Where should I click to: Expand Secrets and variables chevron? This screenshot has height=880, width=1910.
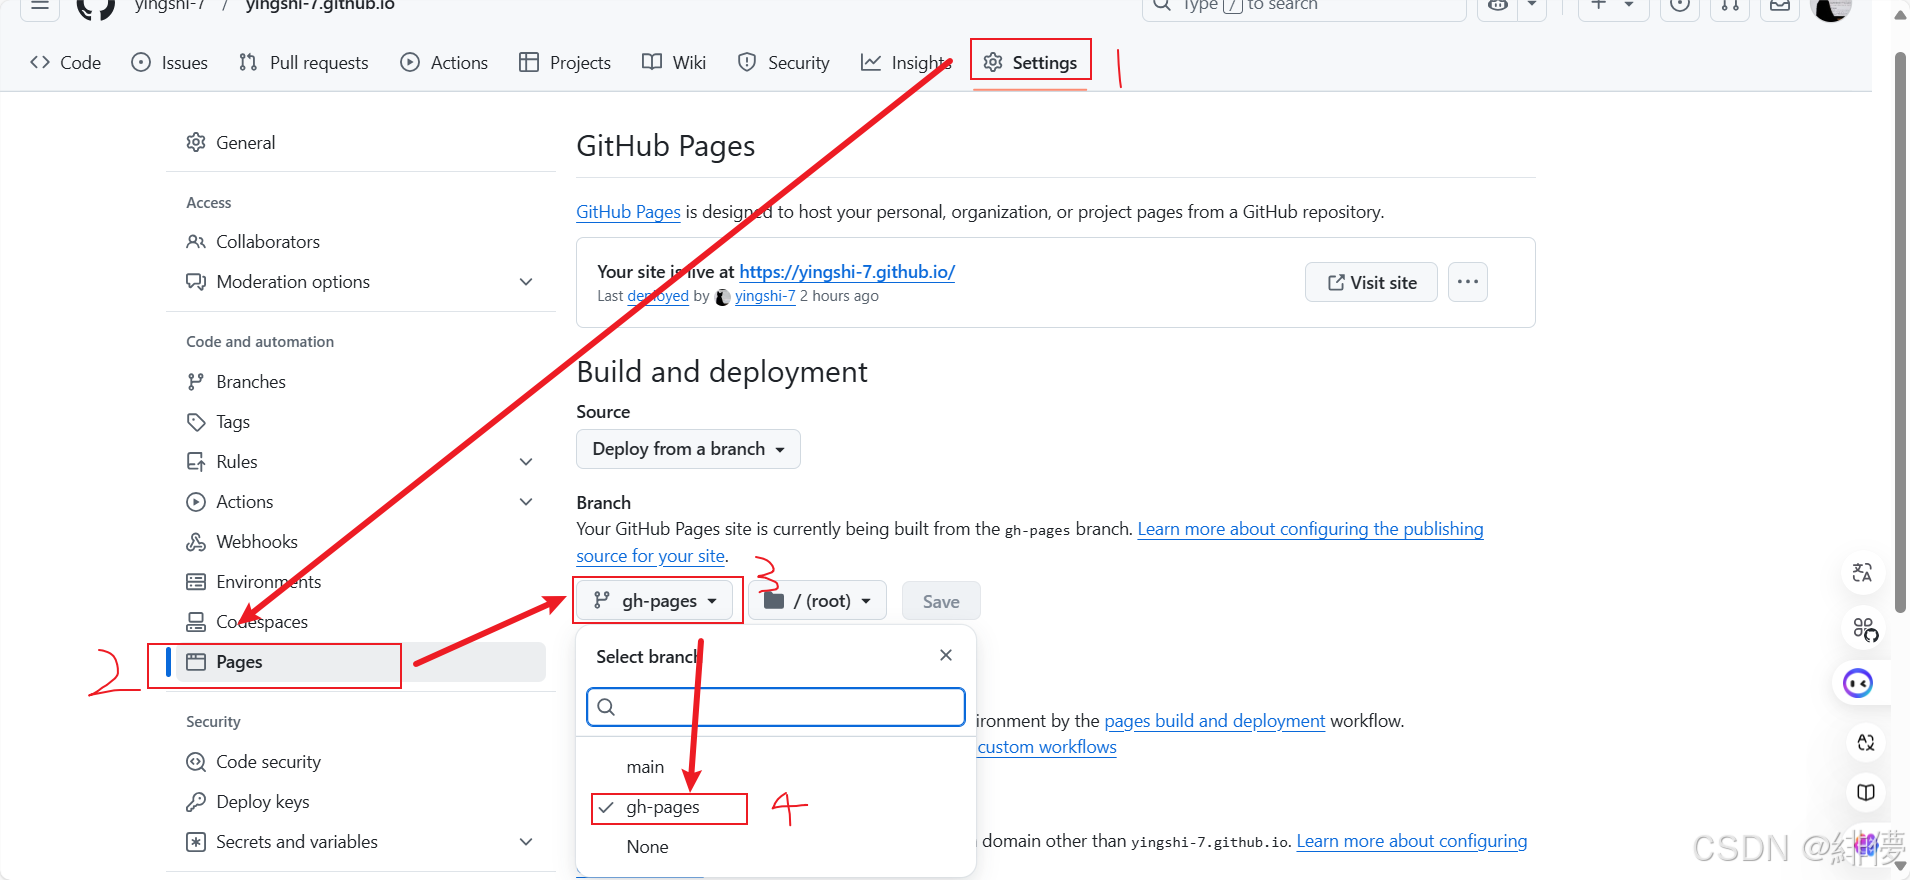(526, 842)
